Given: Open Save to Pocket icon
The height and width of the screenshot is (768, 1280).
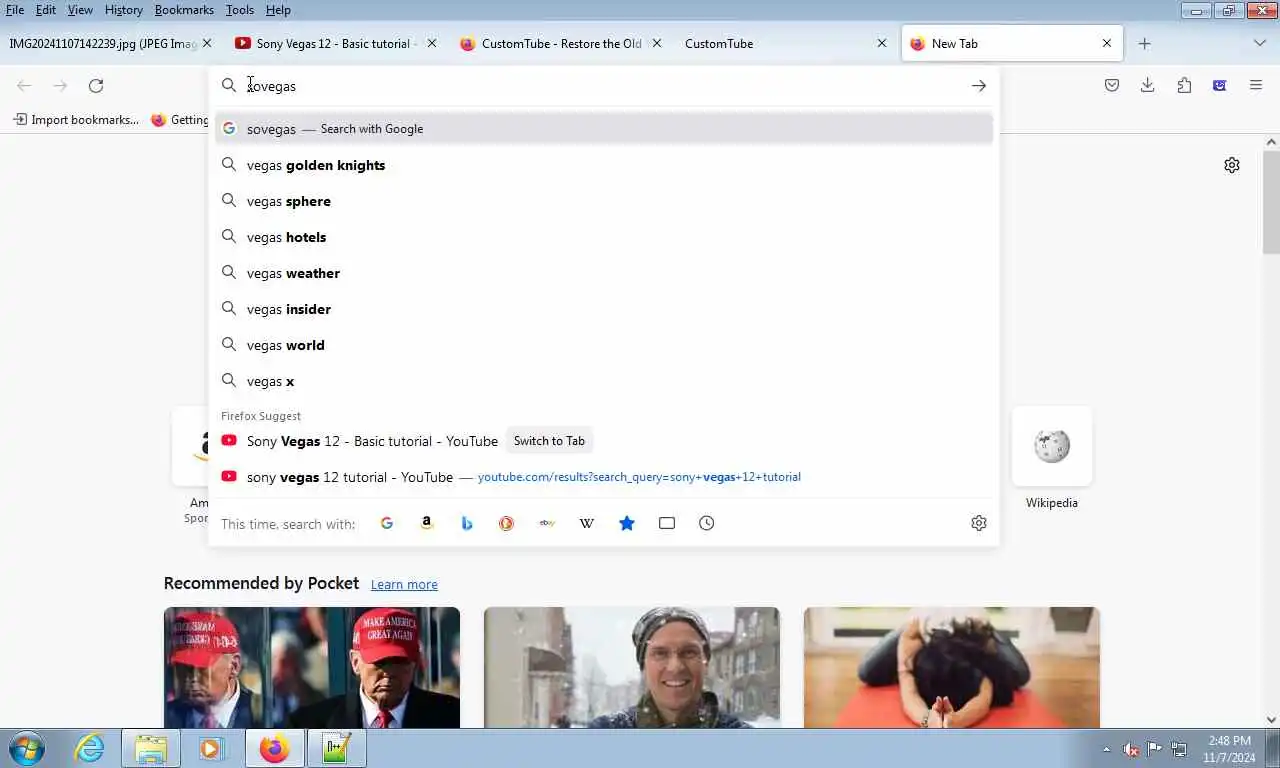Looking at the screenshot, I should click(x=1112, y=86).
